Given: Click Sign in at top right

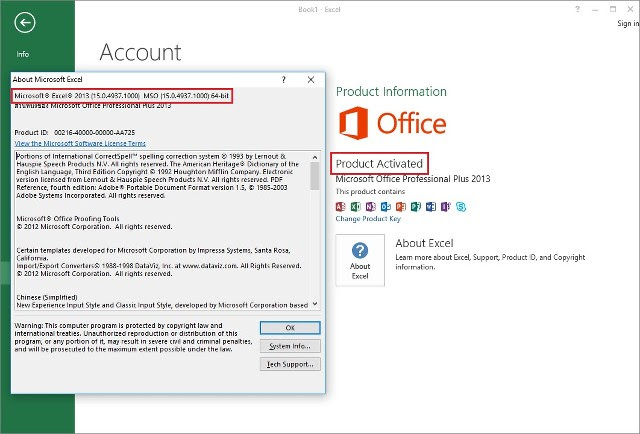Looking at the screenshot, I should [628, 23].
